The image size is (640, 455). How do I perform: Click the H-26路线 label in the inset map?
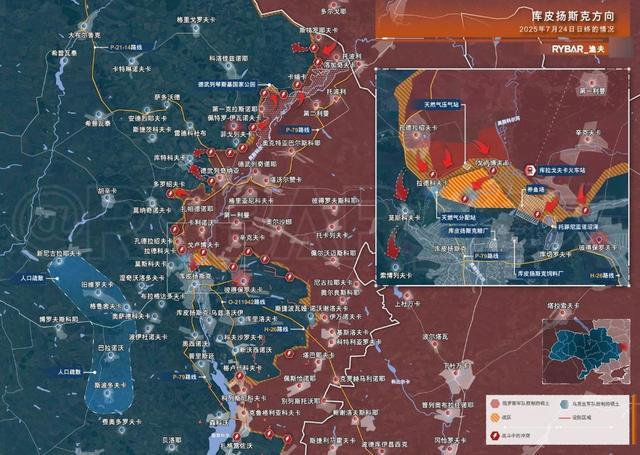point(602,276)
